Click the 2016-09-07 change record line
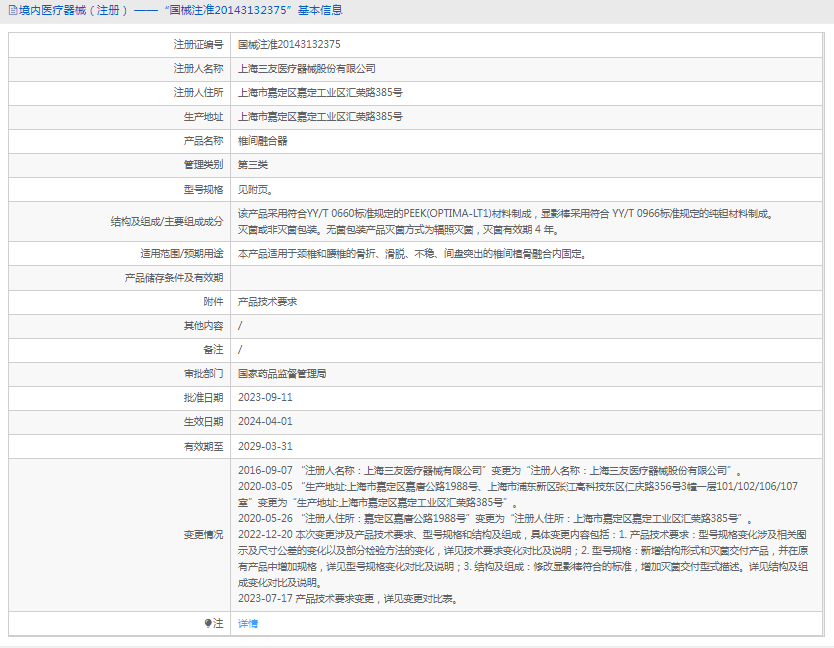 click(490, 470)
